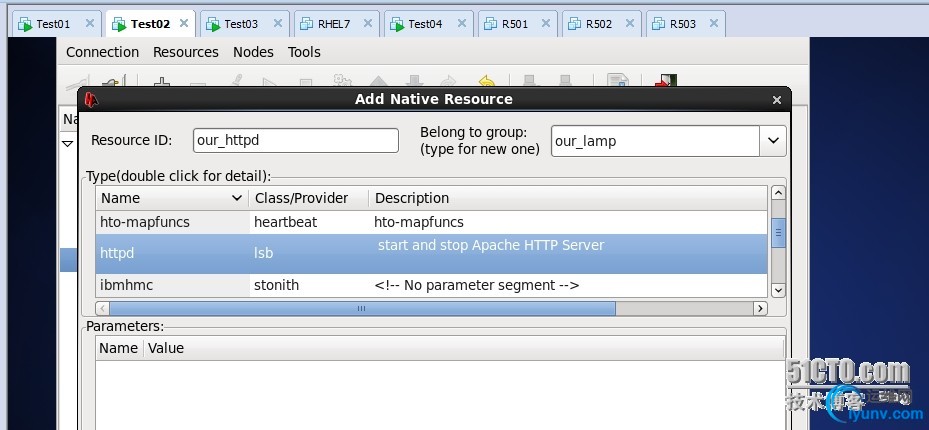929x430 pixels.
Task: Close the Test03 tab with its X
Action: 277,23
